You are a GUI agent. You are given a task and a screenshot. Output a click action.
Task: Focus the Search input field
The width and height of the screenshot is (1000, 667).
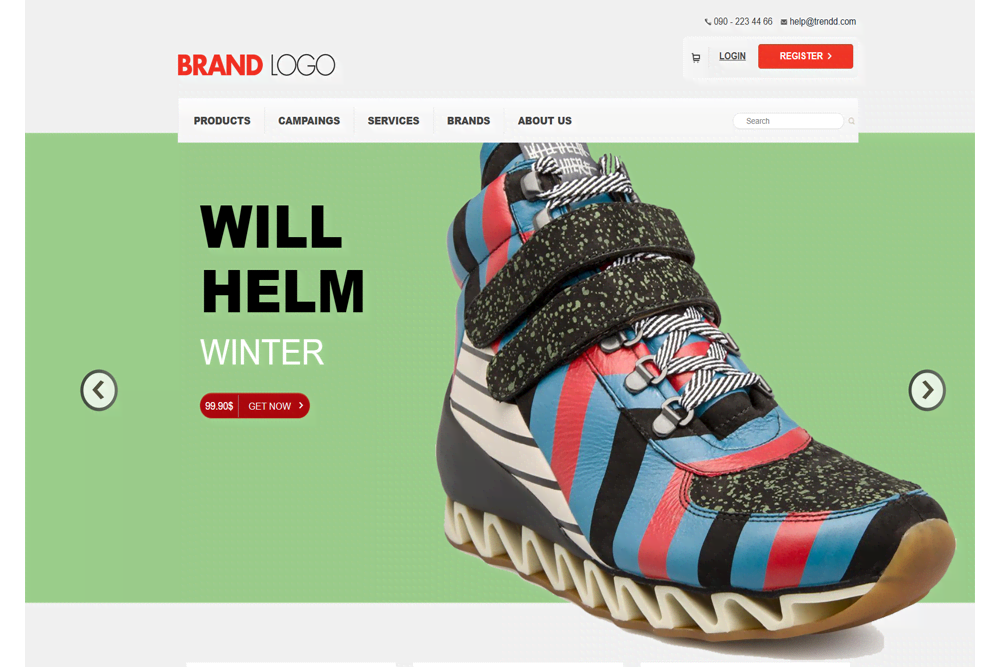click(x=788, y=121)
